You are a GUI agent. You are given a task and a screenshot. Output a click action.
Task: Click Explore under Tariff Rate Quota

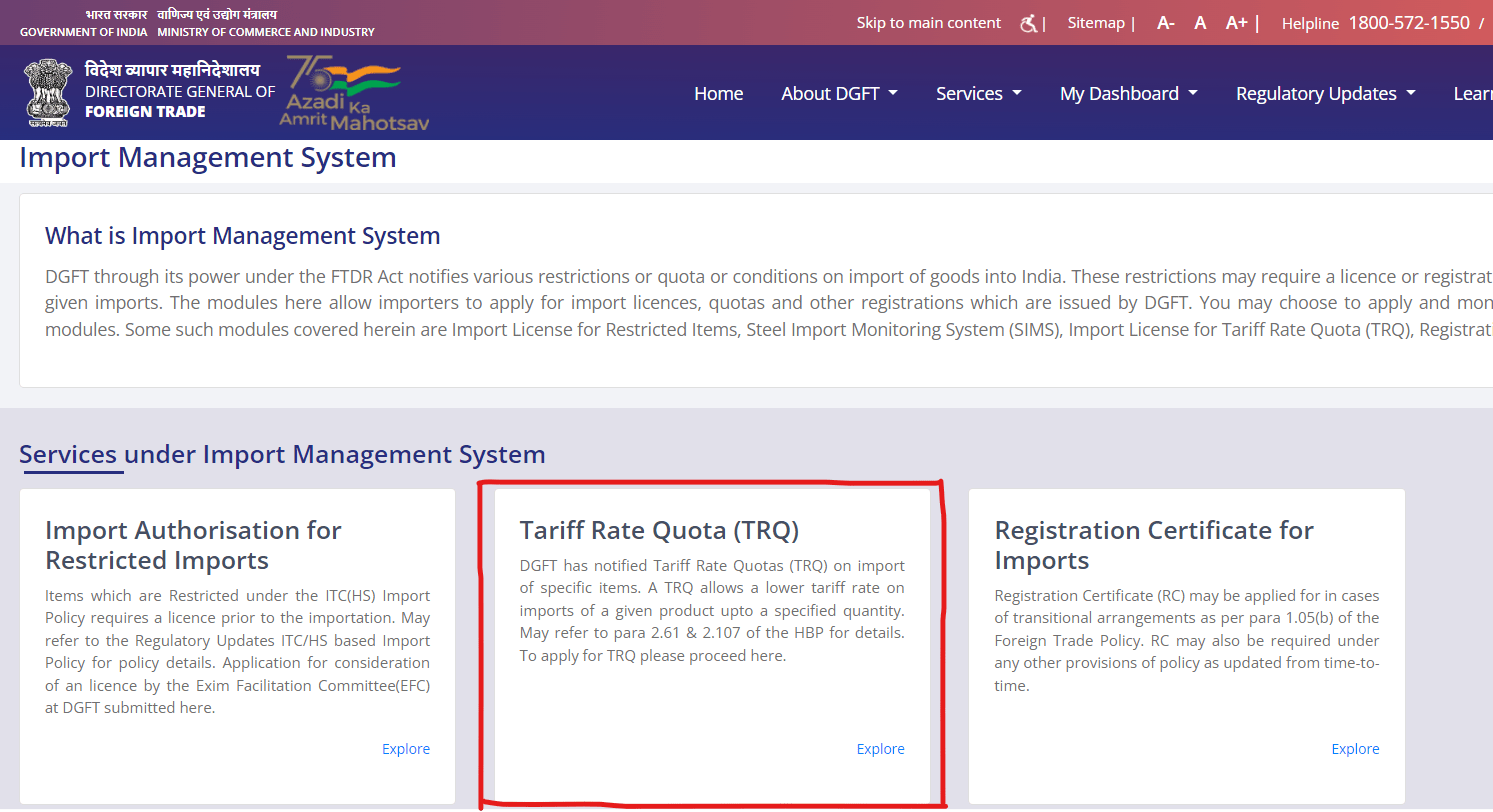(880, 749)
